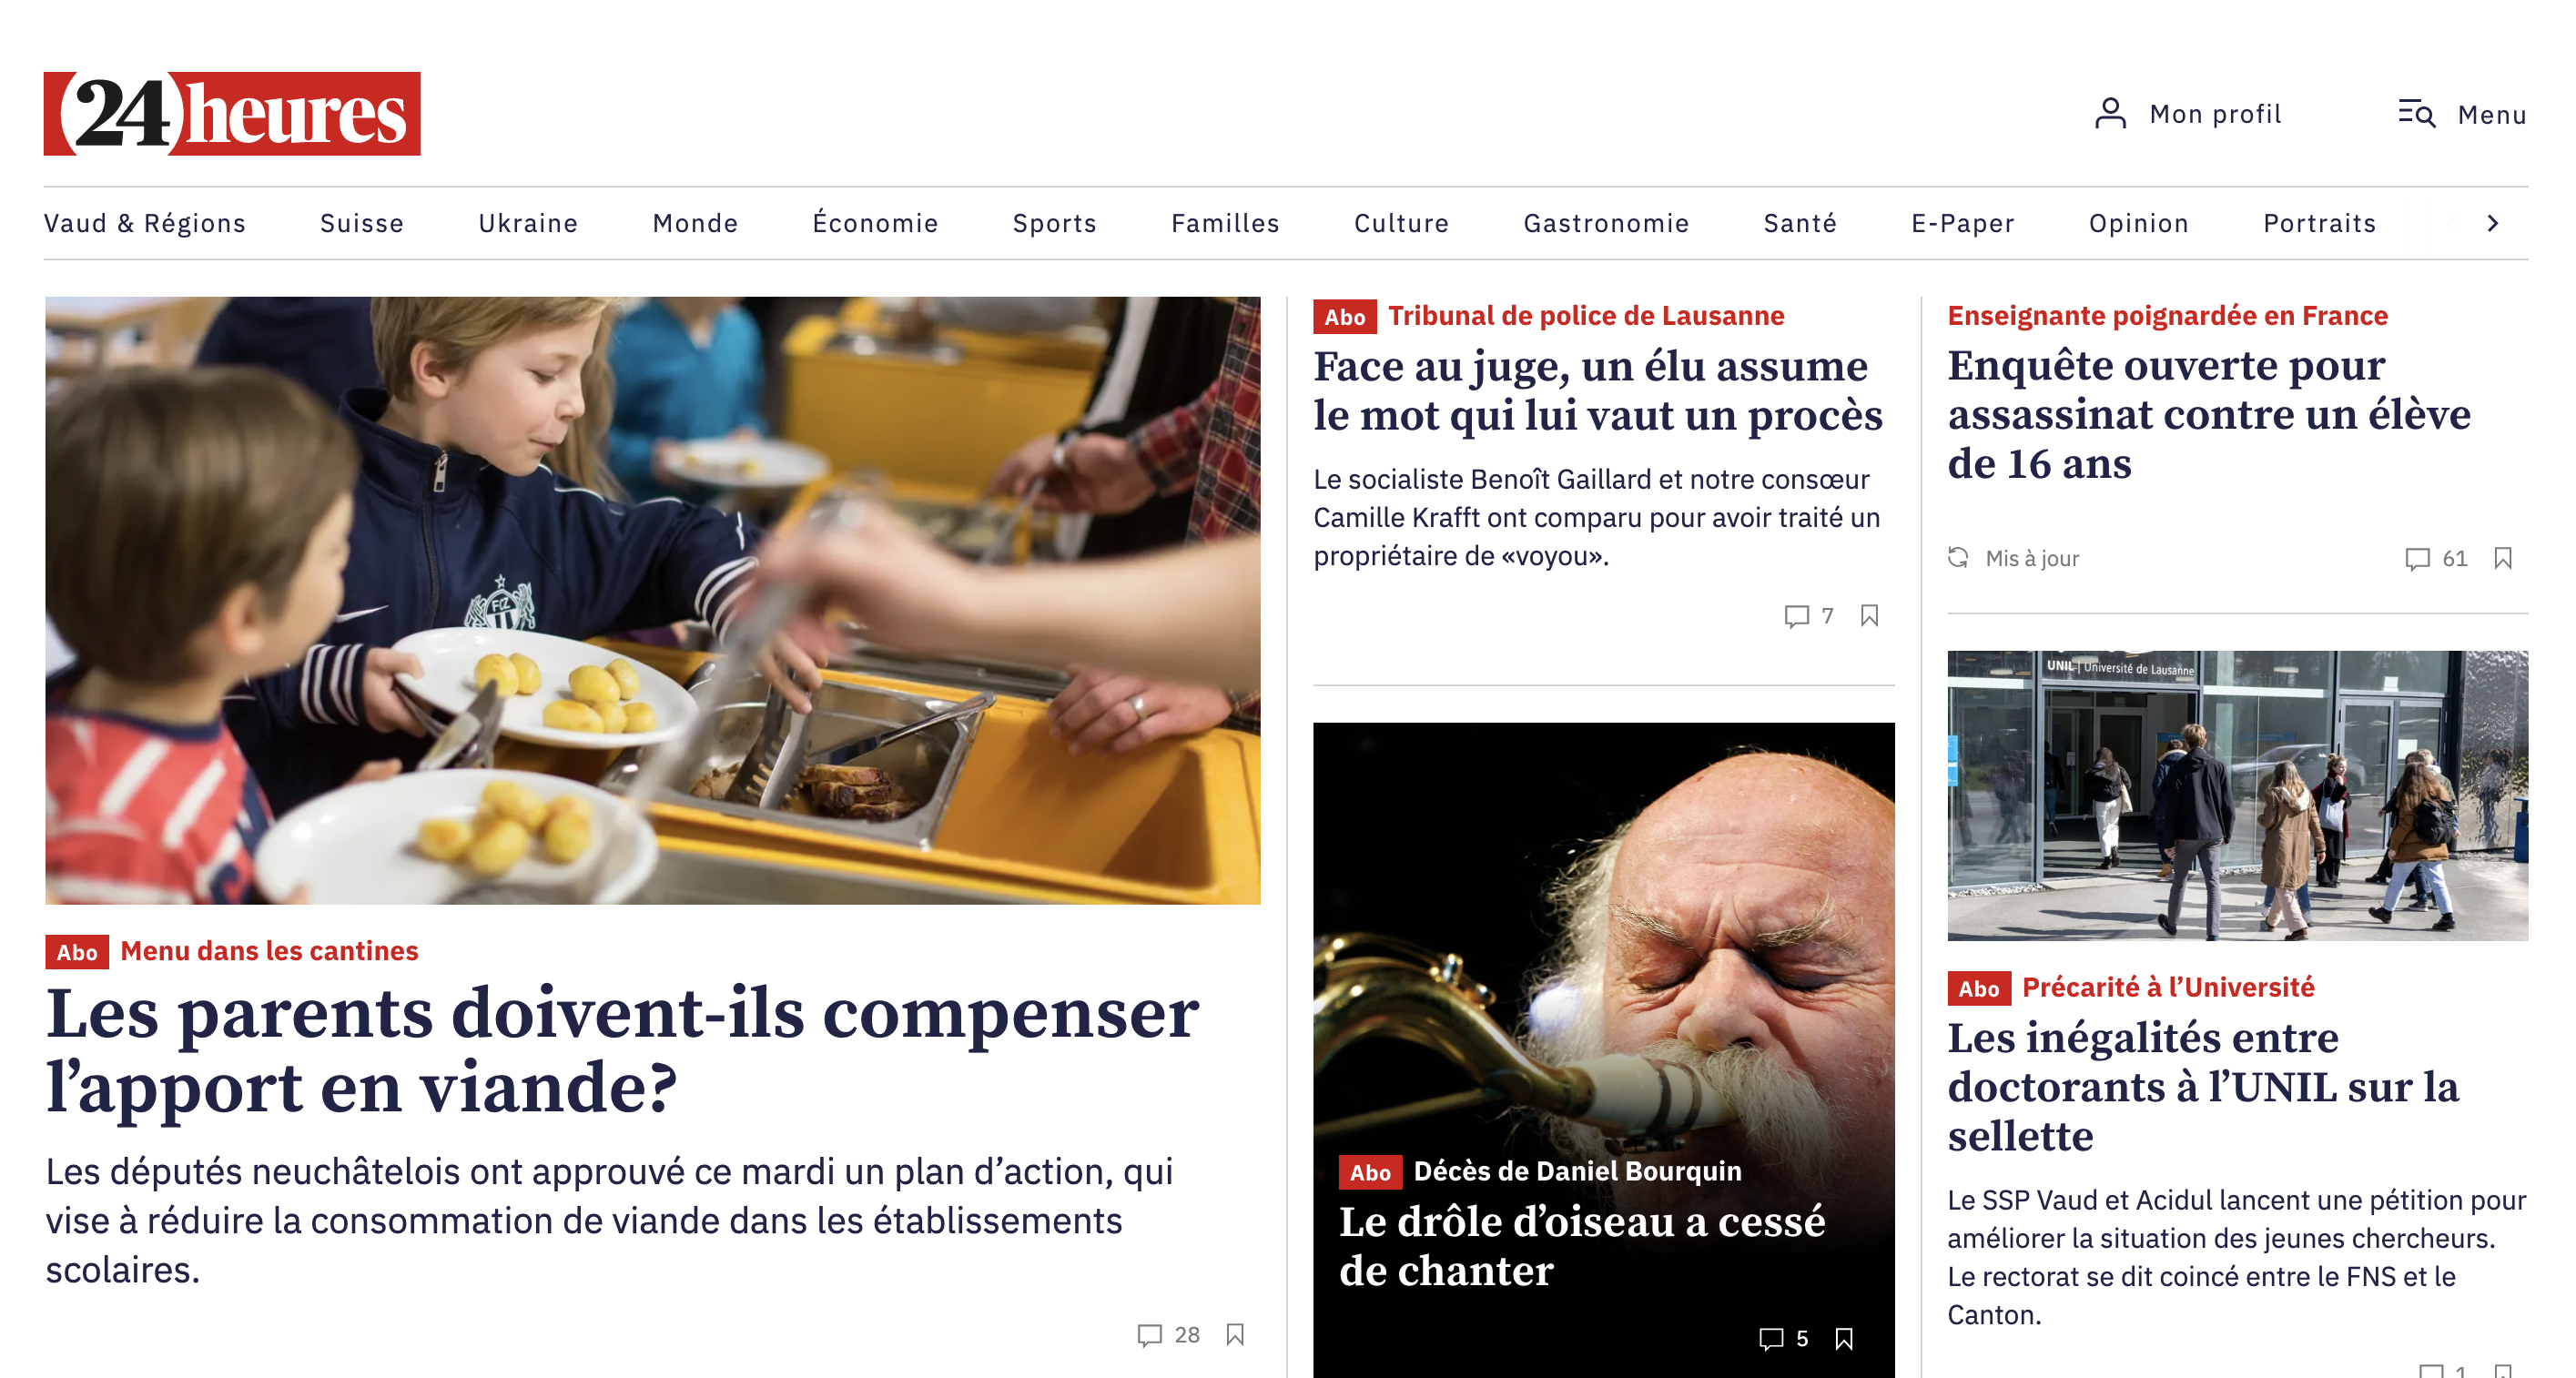Screen dimensions: 2576x1378
Task: View 7 comments on Face au juge article
Action: (x=1809, y=615)
